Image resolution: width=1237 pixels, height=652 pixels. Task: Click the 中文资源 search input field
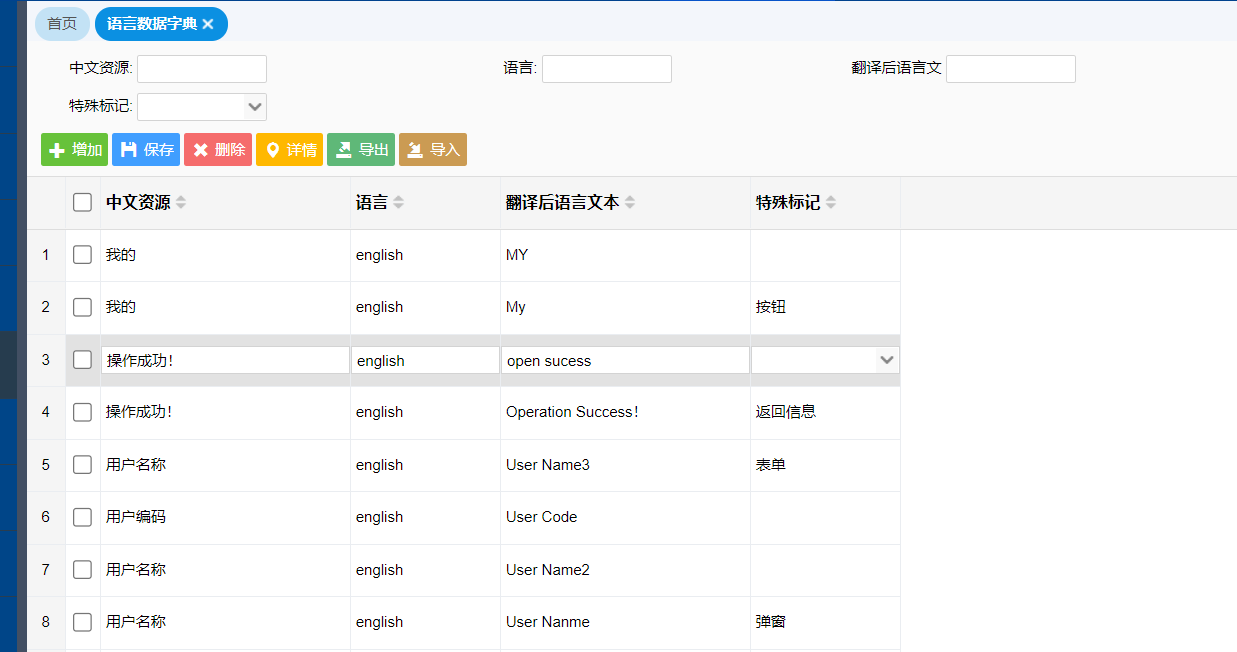click(202, 69)
